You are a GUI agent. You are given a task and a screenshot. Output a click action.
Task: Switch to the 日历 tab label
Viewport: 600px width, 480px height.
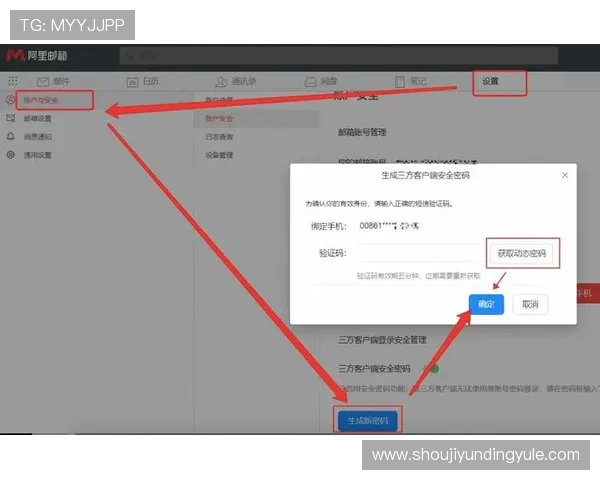150,81
